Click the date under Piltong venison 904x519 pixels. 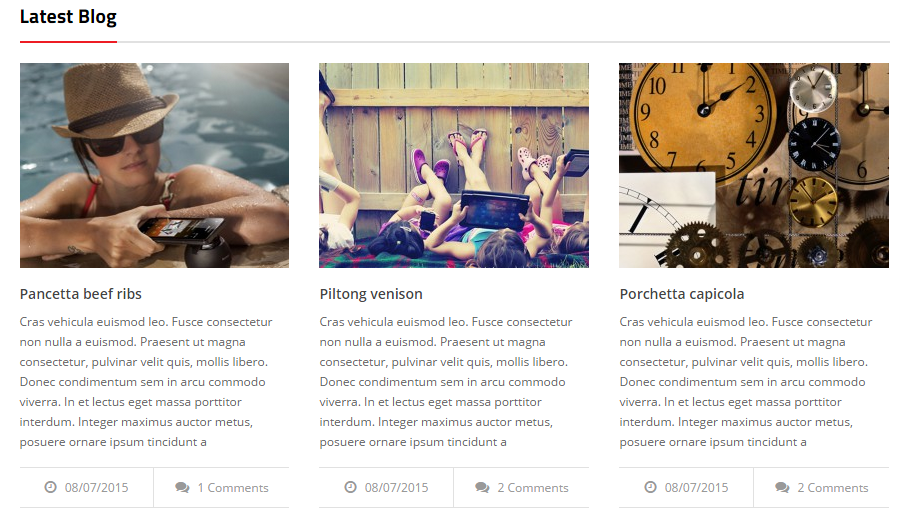click(396, 488)
